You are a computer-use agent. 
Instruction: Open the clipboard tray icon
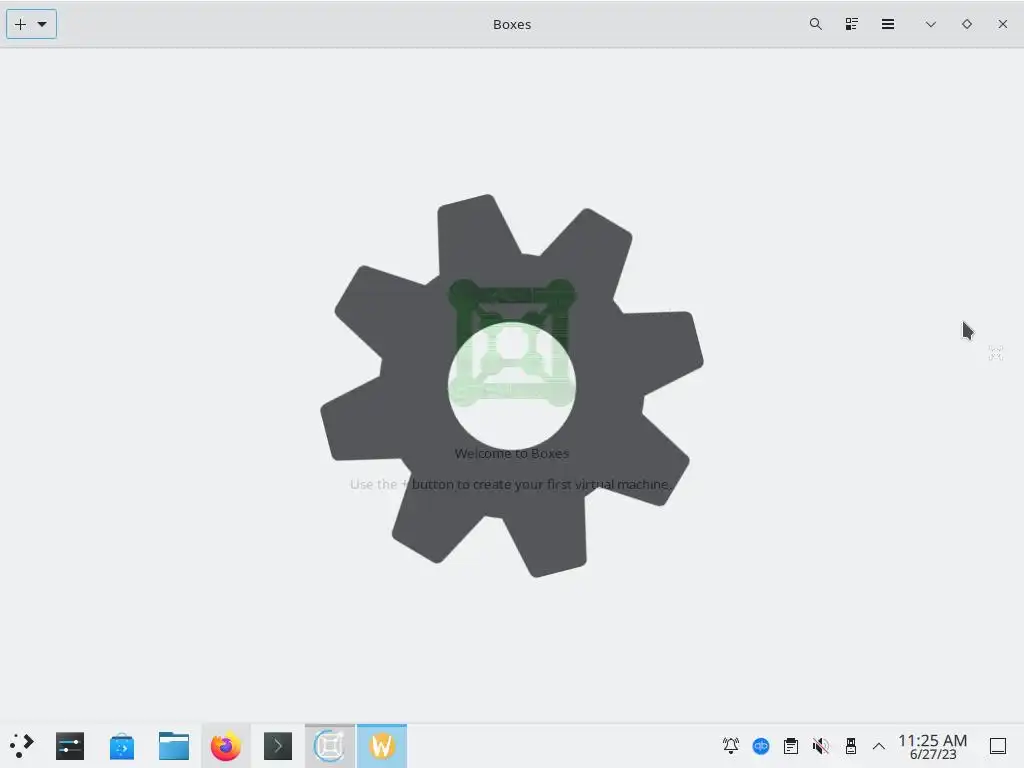point(791,746)
